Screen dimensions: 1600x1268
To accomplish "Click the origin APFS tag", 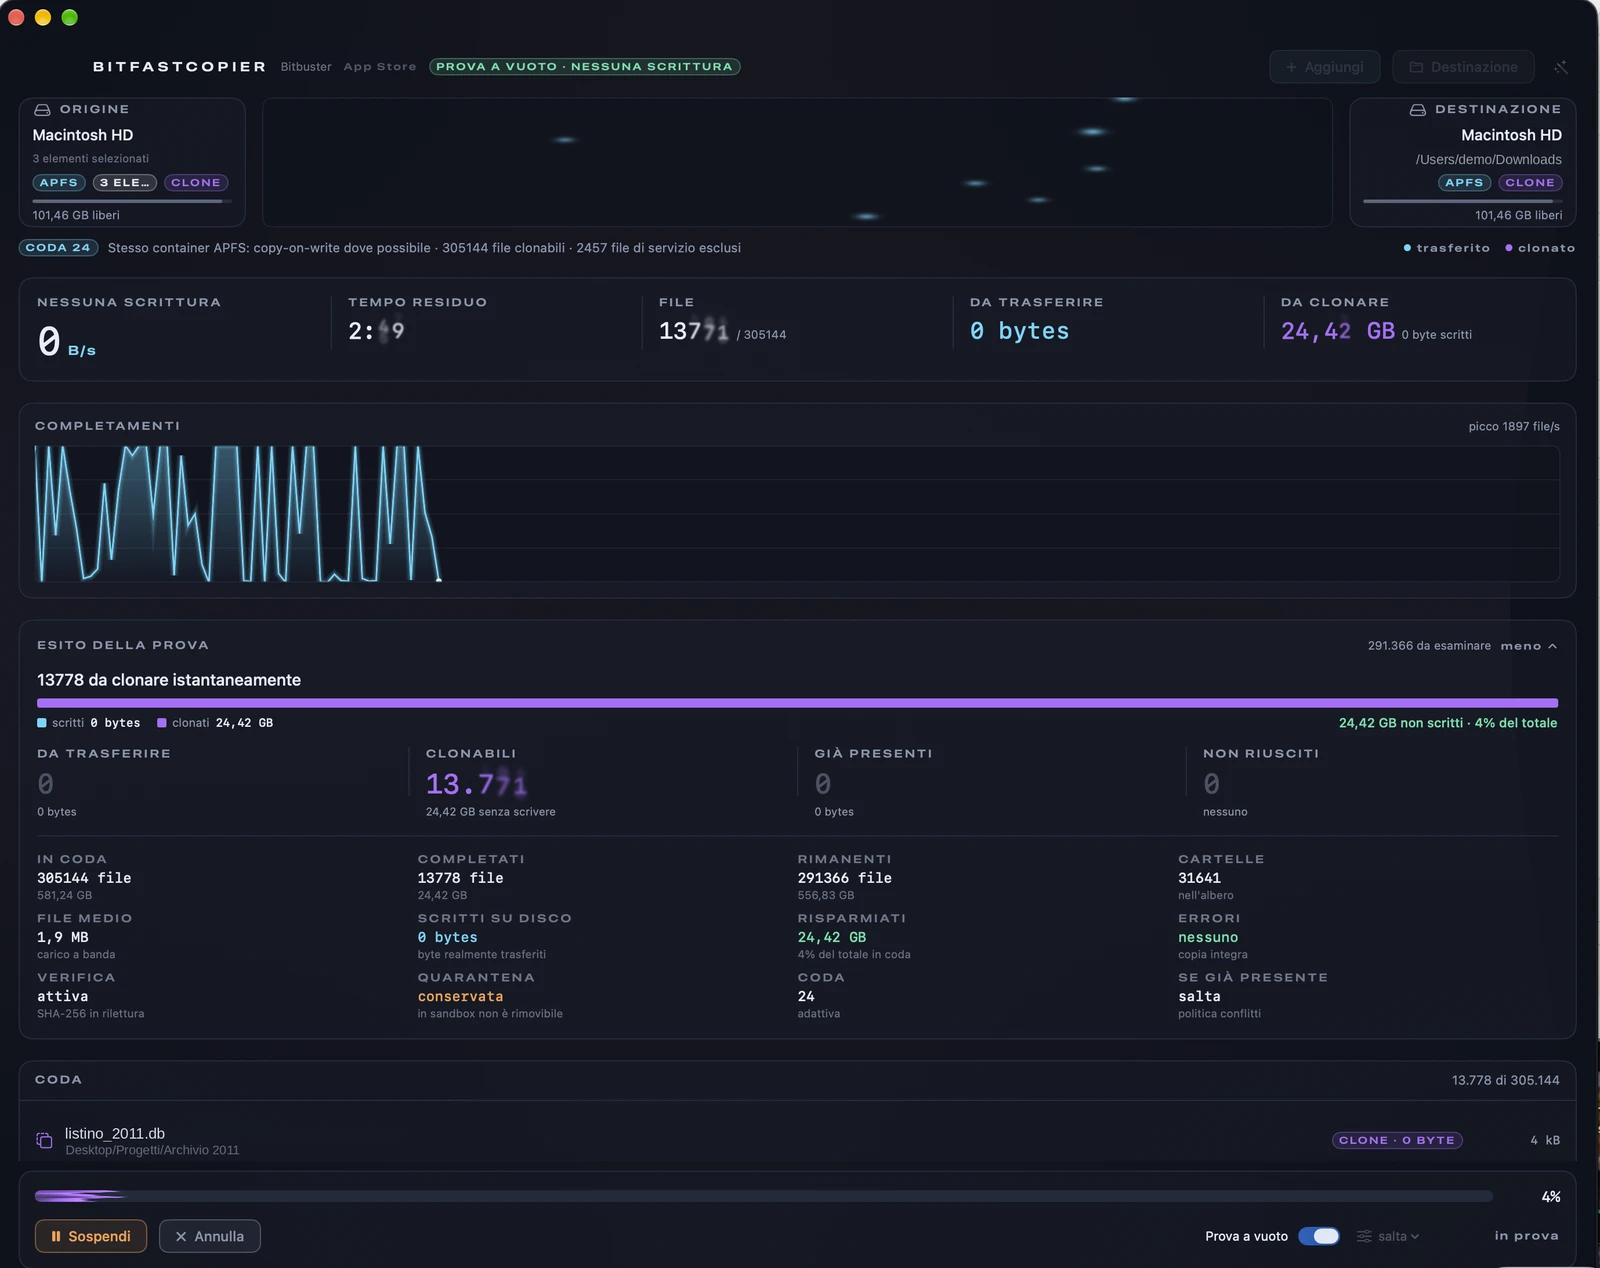I will click(x=59, y=183).
